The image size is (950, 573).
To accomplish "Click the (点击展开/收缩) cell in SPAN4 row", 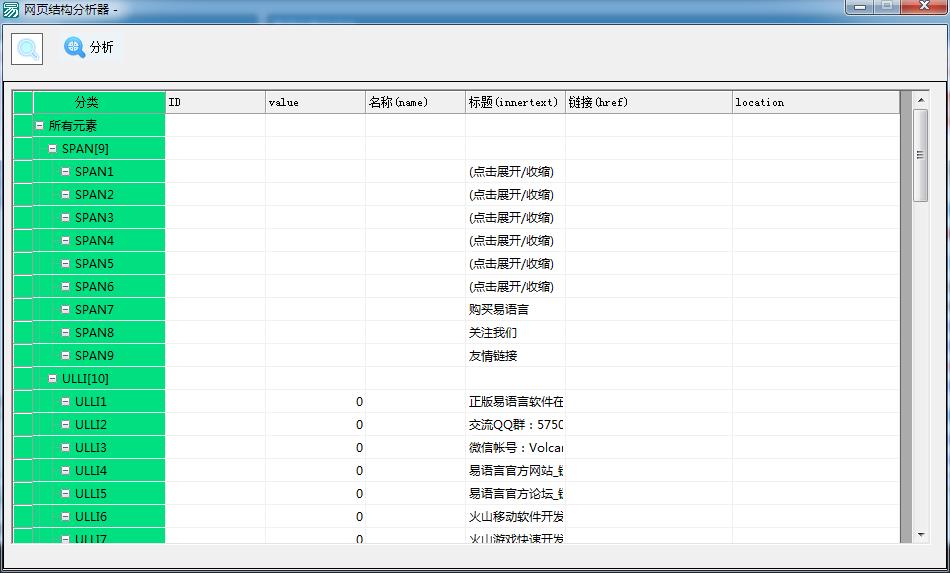I will [x=515, y=241].
